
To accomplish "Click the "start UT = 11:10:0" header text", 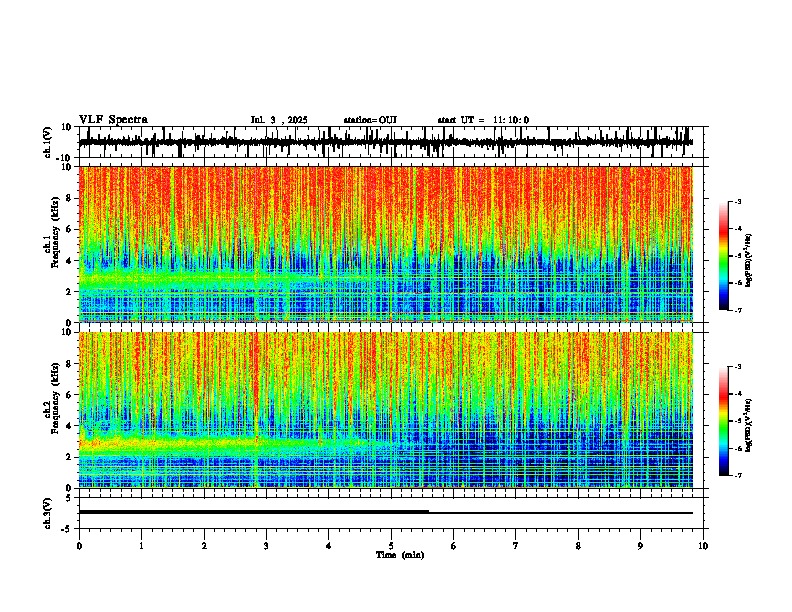I will pyautogui.click(x=483, y=120).
